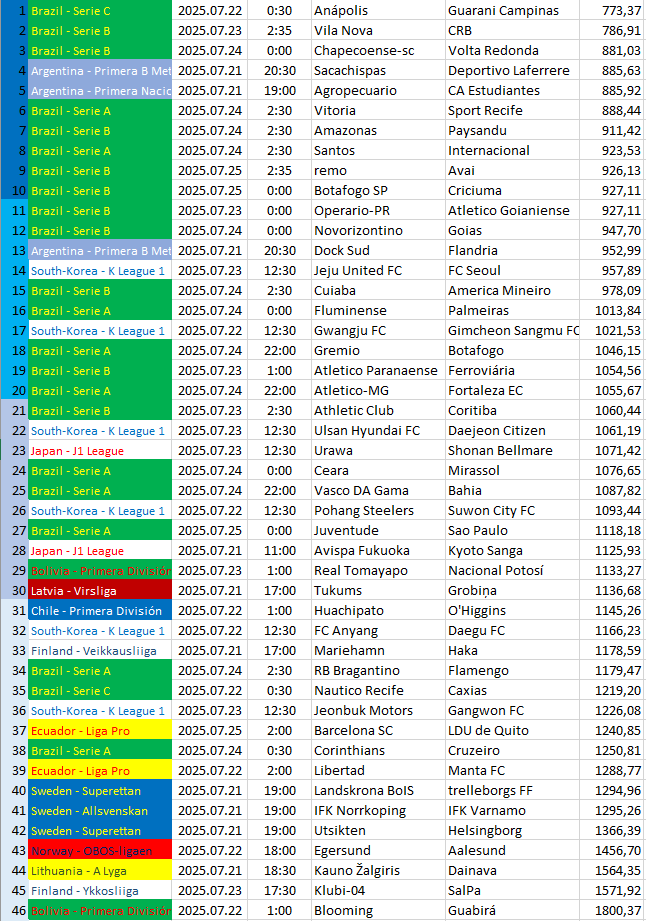Select the Anápolis home team cell
Image resolution: width=646 pixels, height=921 pixels.
(378, 11)
